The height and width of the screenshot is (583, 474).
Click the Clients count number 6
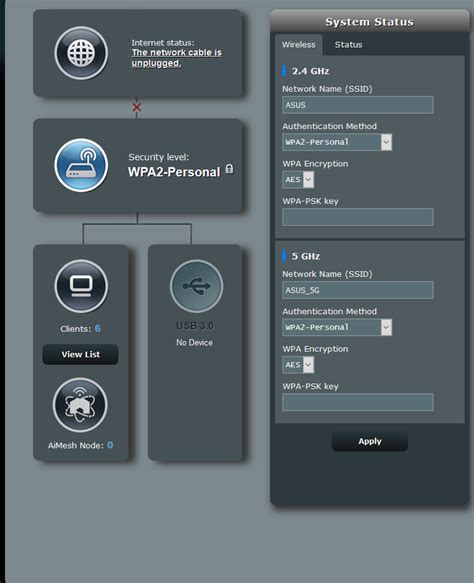[x=98, y=328]
